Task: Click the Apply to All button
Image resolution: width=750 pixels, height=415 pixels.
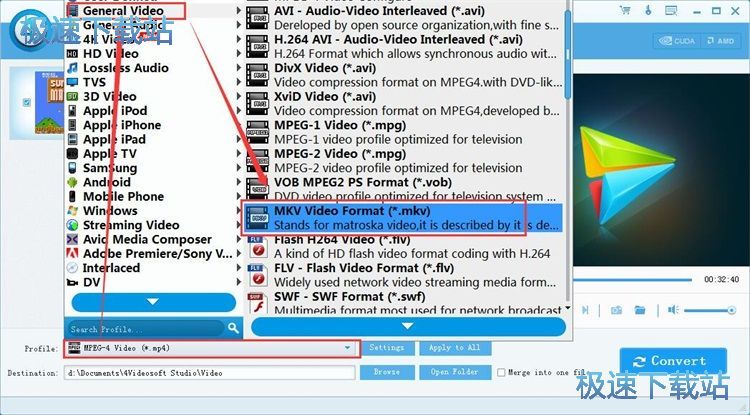Action: 455,348
